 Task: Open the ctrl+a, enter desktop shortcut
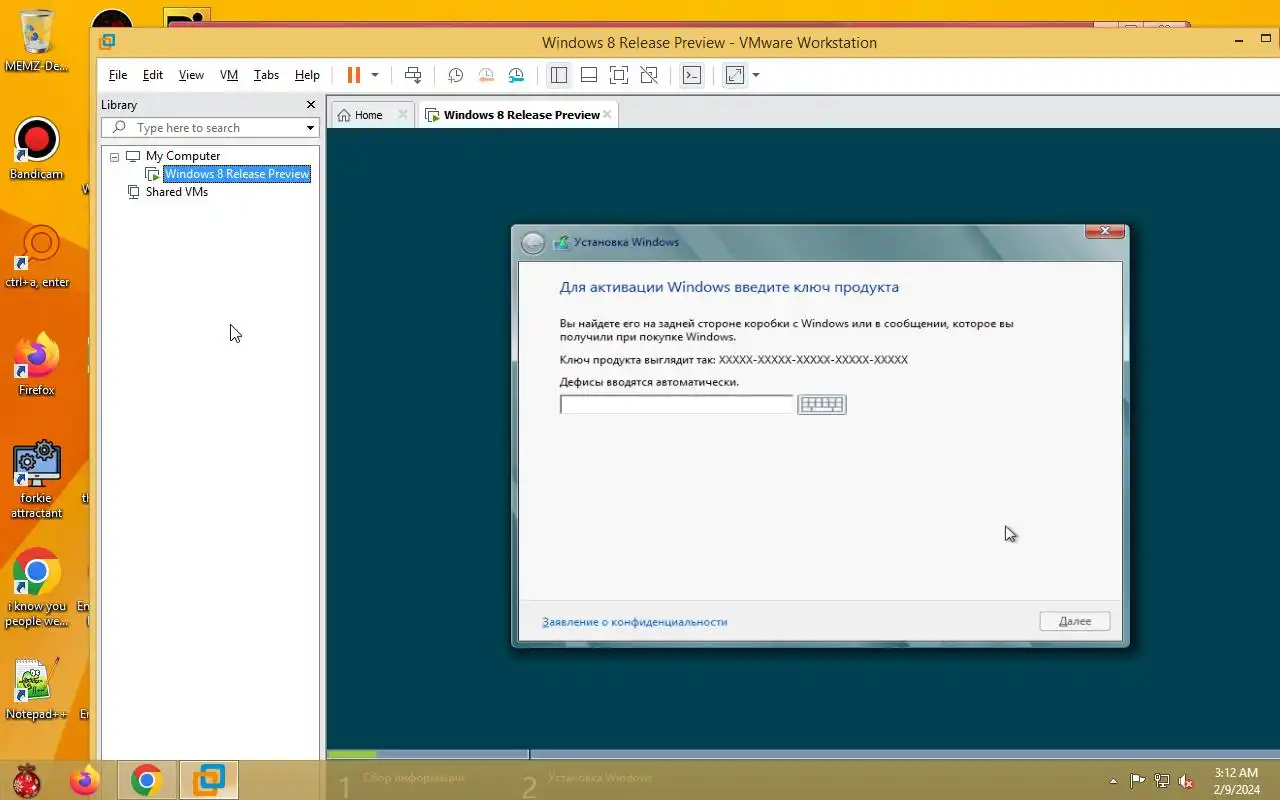coord(37,256)
